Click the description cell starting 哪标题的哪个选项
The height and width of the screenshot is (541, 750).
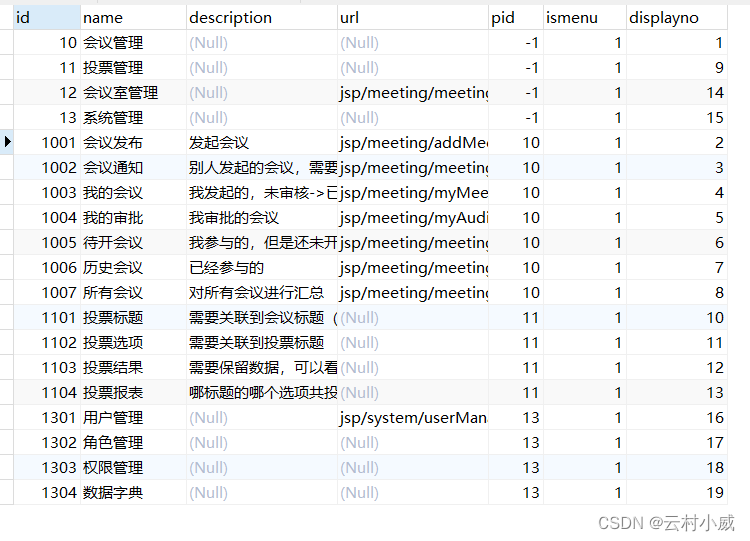pyautogui.click(x=262, y=392)
